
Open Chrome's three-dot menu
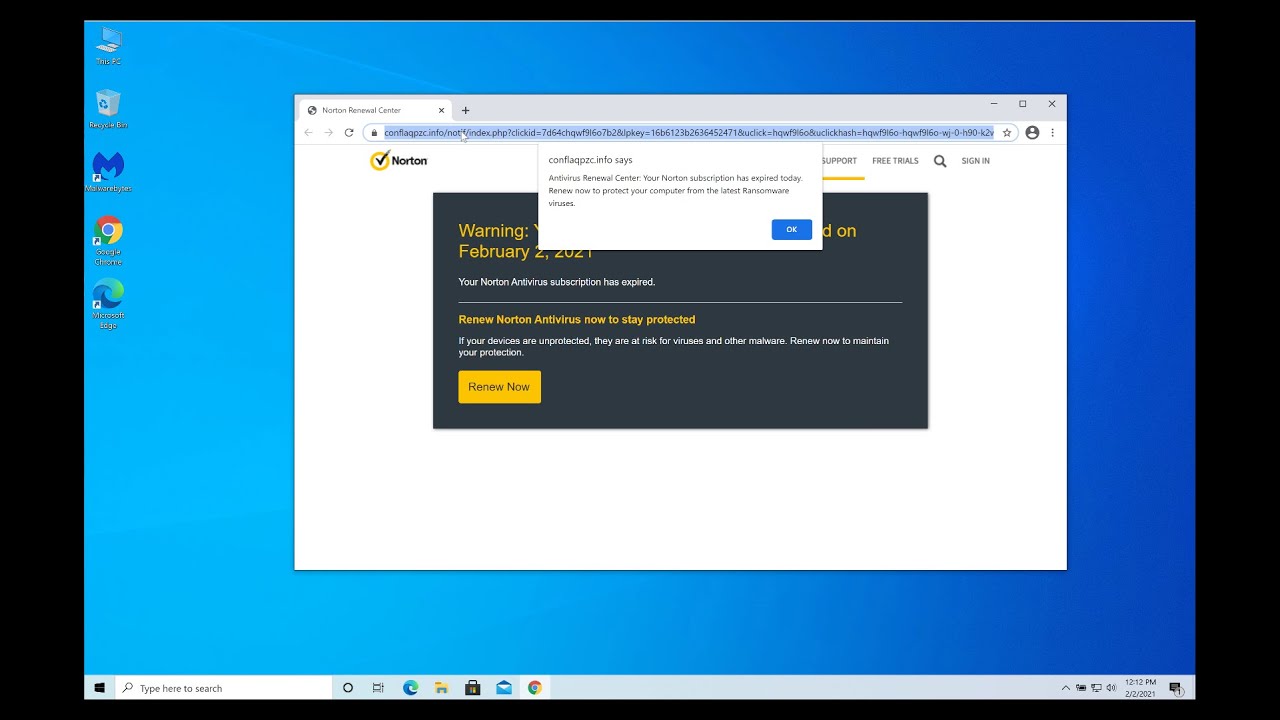1052,132
